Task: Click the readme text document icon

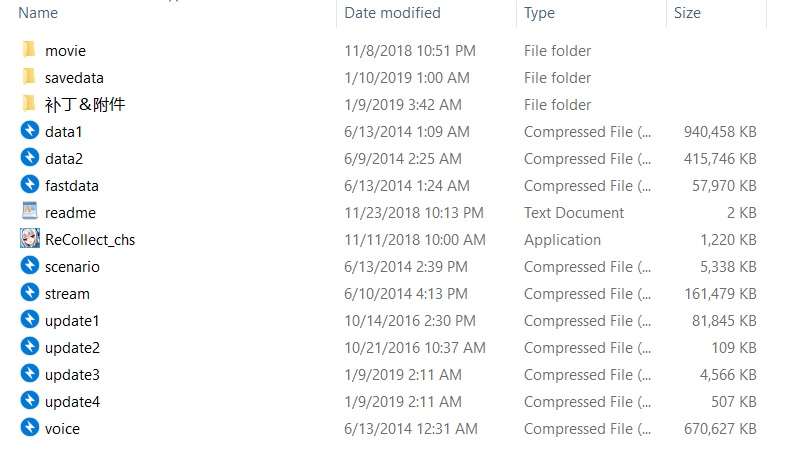Action: click(x=29, y=212)
